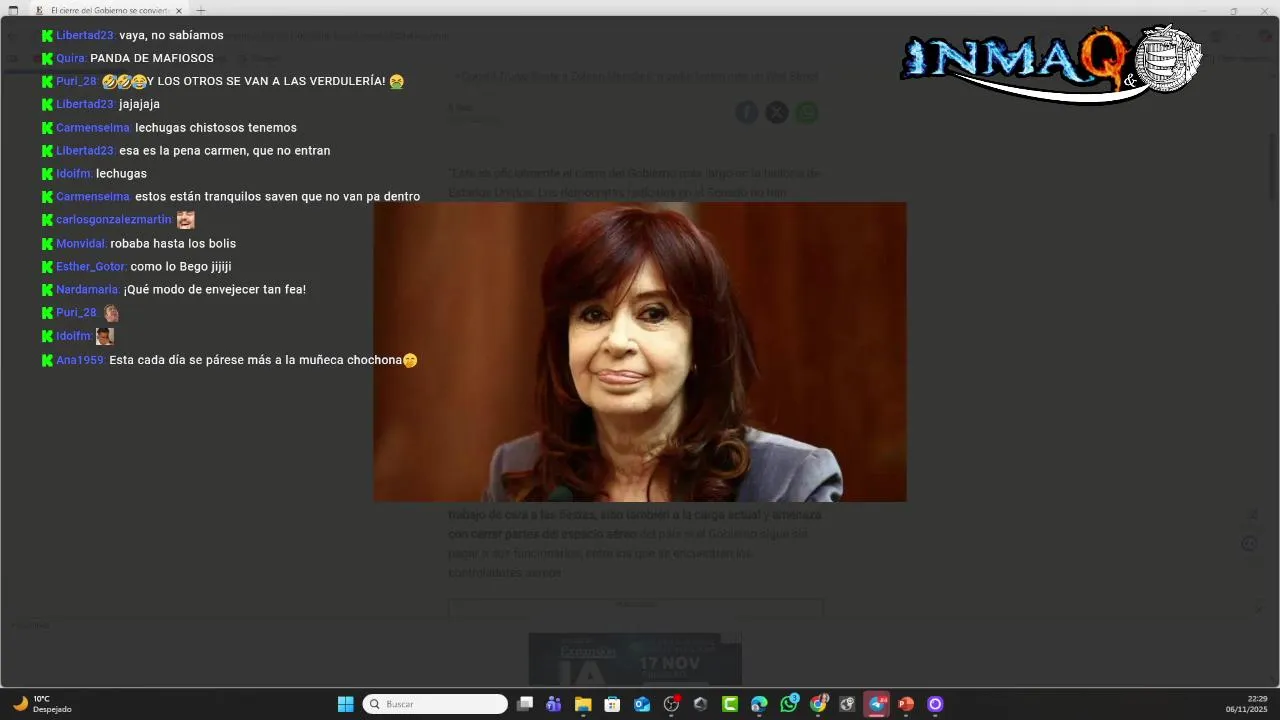Open Google Chrome from the taskbar
Image resolution: width=1280 pixels, height=720 pixels.
pyautogui.click(x=819, y=704)
